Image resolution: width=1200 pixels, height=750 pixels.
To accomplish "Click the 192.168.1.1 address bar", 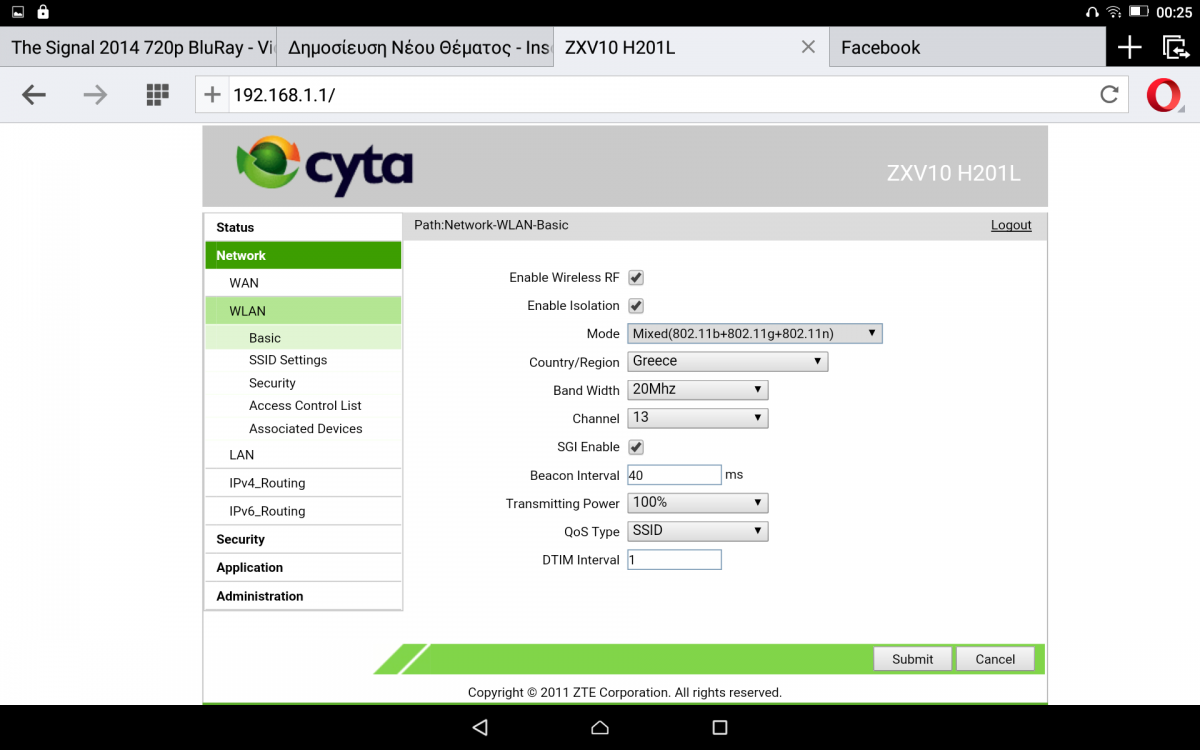I will 660,95.
